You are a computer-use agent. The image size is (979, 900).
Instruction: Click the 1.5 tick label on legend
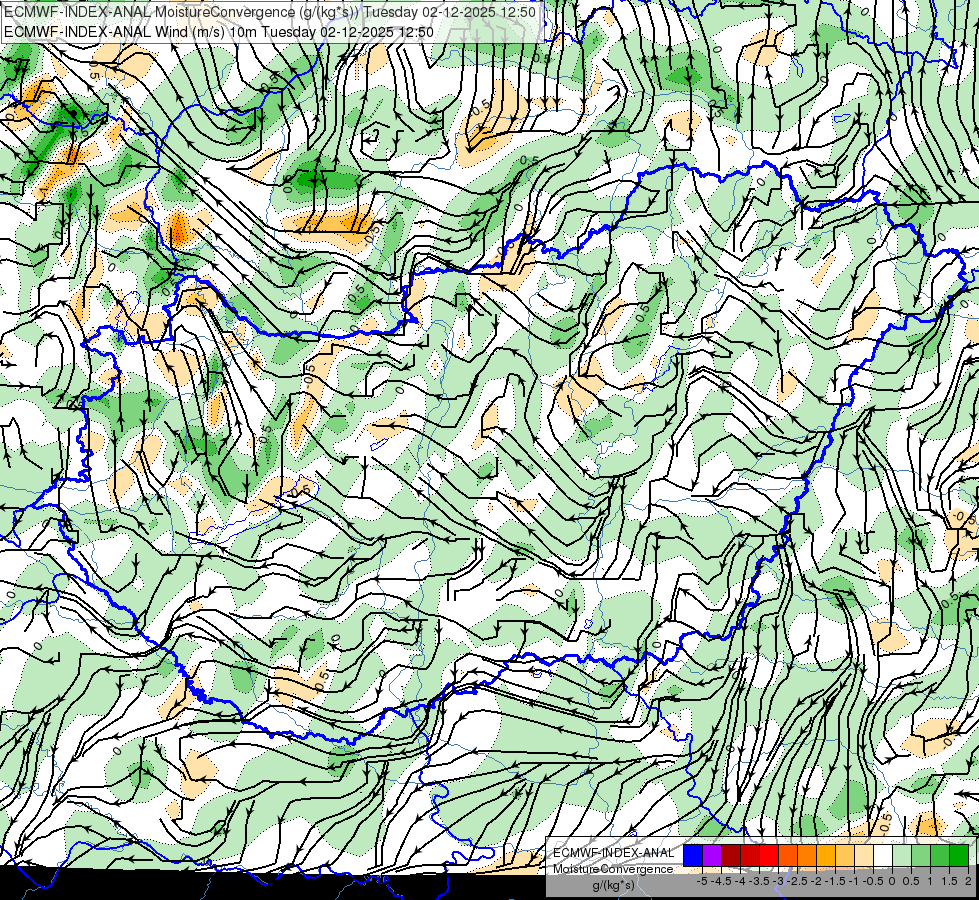949,881
